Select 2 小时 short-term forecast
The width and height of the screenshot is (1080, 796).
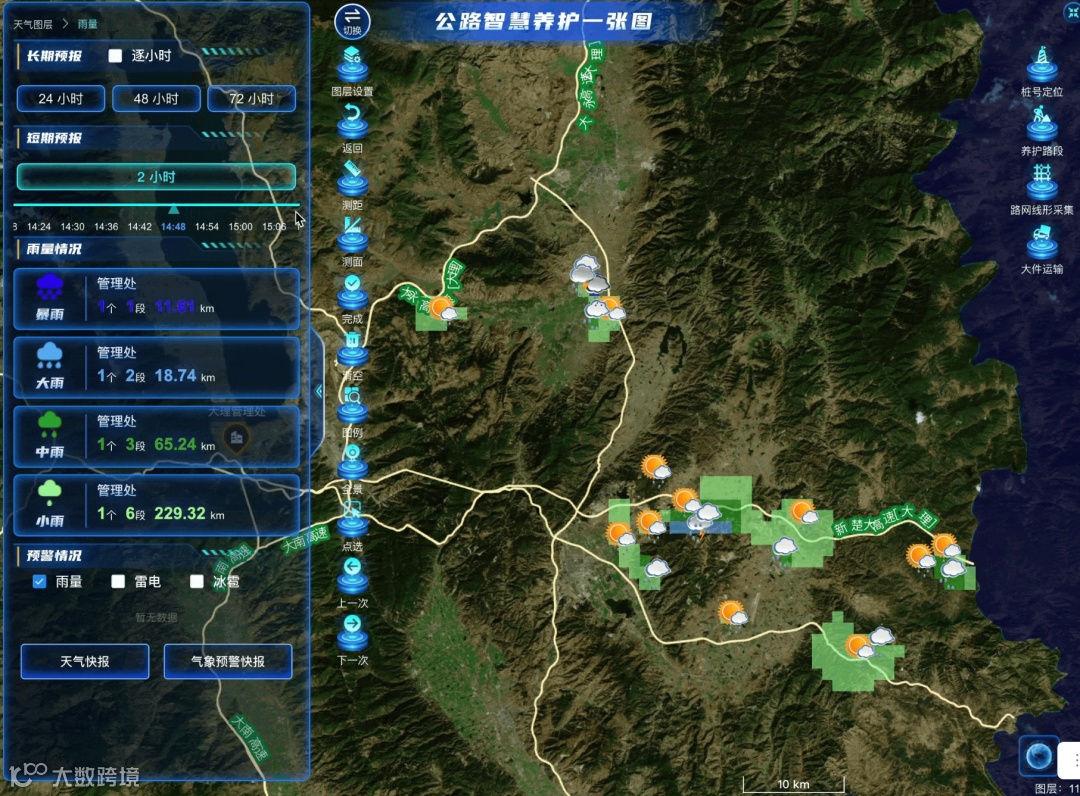[156, 177]
